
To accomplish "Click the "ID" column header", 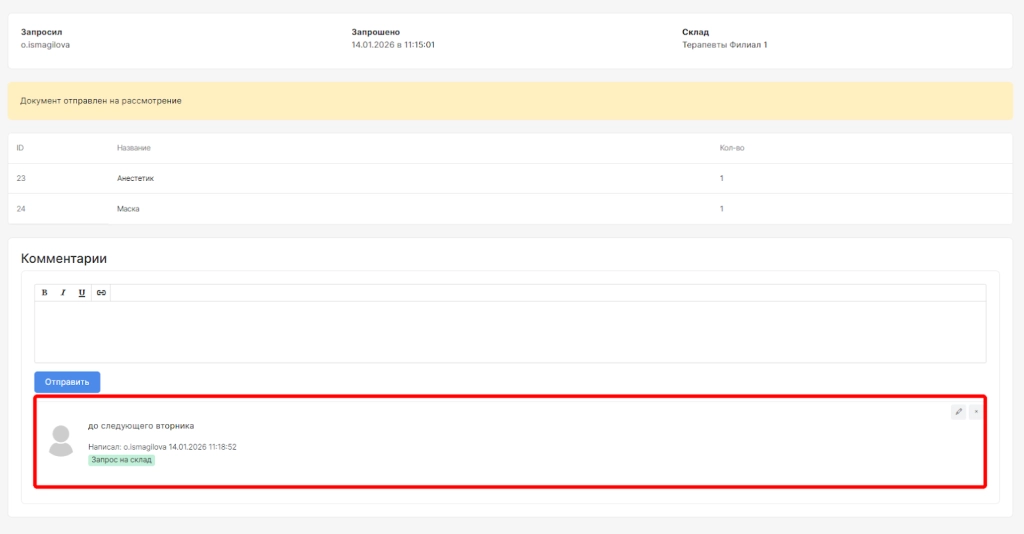I will 20,148.
